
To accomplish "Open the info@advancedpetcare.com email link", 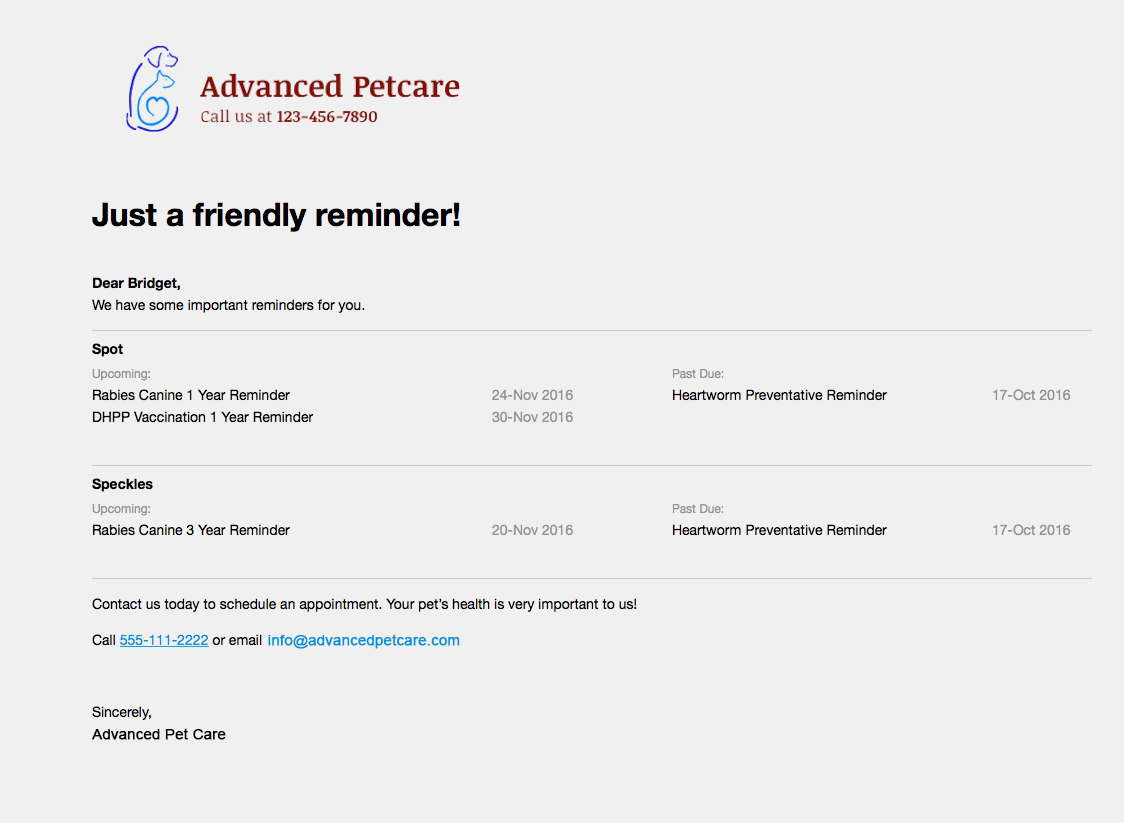I will 364,640.
